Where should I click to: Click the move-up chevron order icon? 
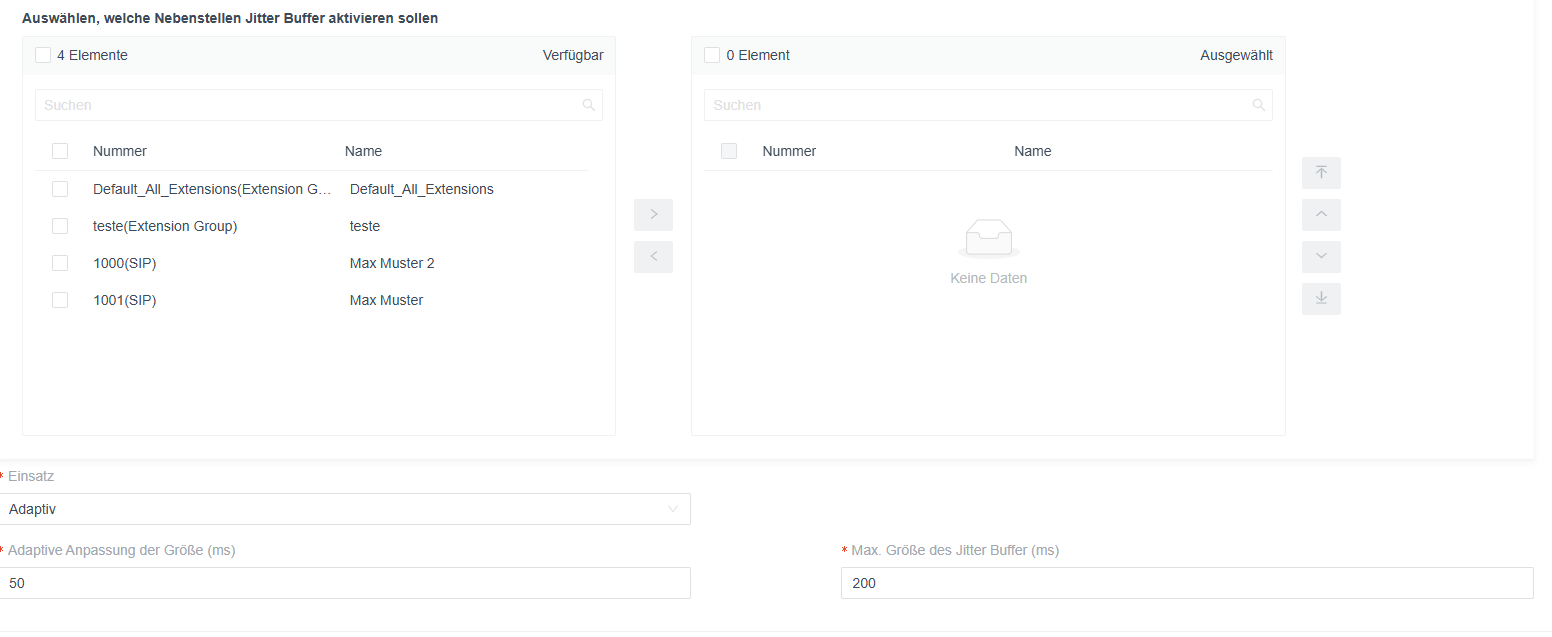[1321, 215]
